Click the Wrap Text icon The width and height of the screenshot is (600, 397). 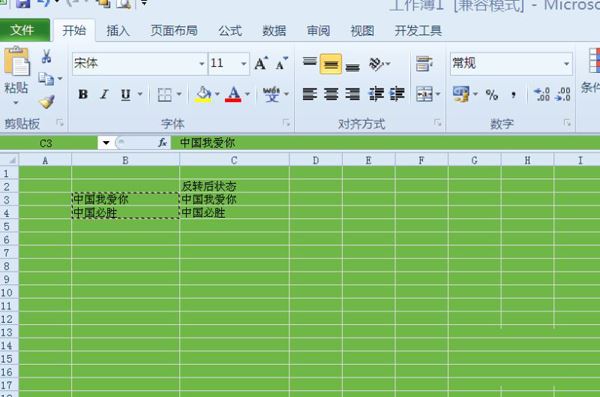click(x=424, y=64)
